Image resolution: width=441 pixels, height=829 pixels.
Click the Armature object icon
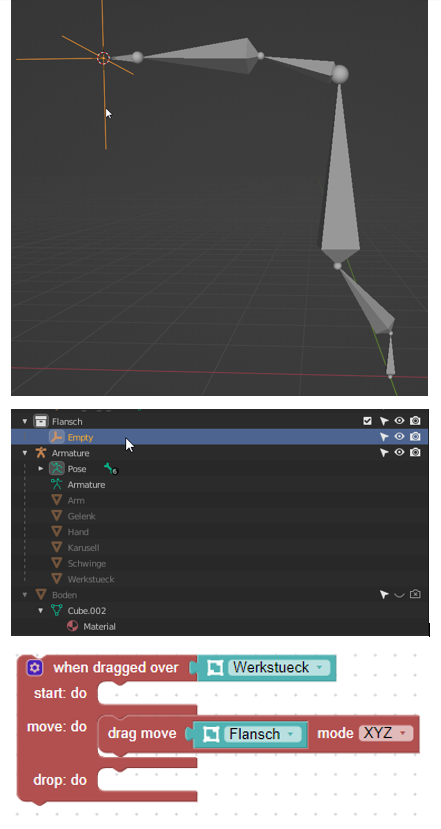[x=41, y=453]
